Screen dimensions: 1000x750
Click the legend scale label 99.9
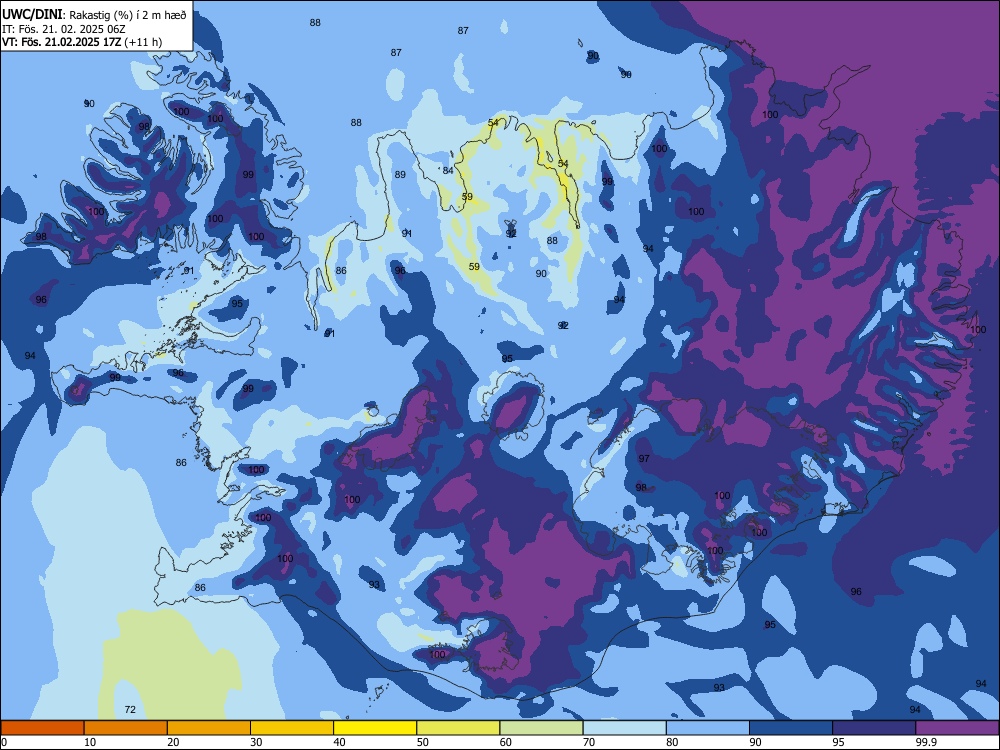pyautogui.click(x=926, y=742)
